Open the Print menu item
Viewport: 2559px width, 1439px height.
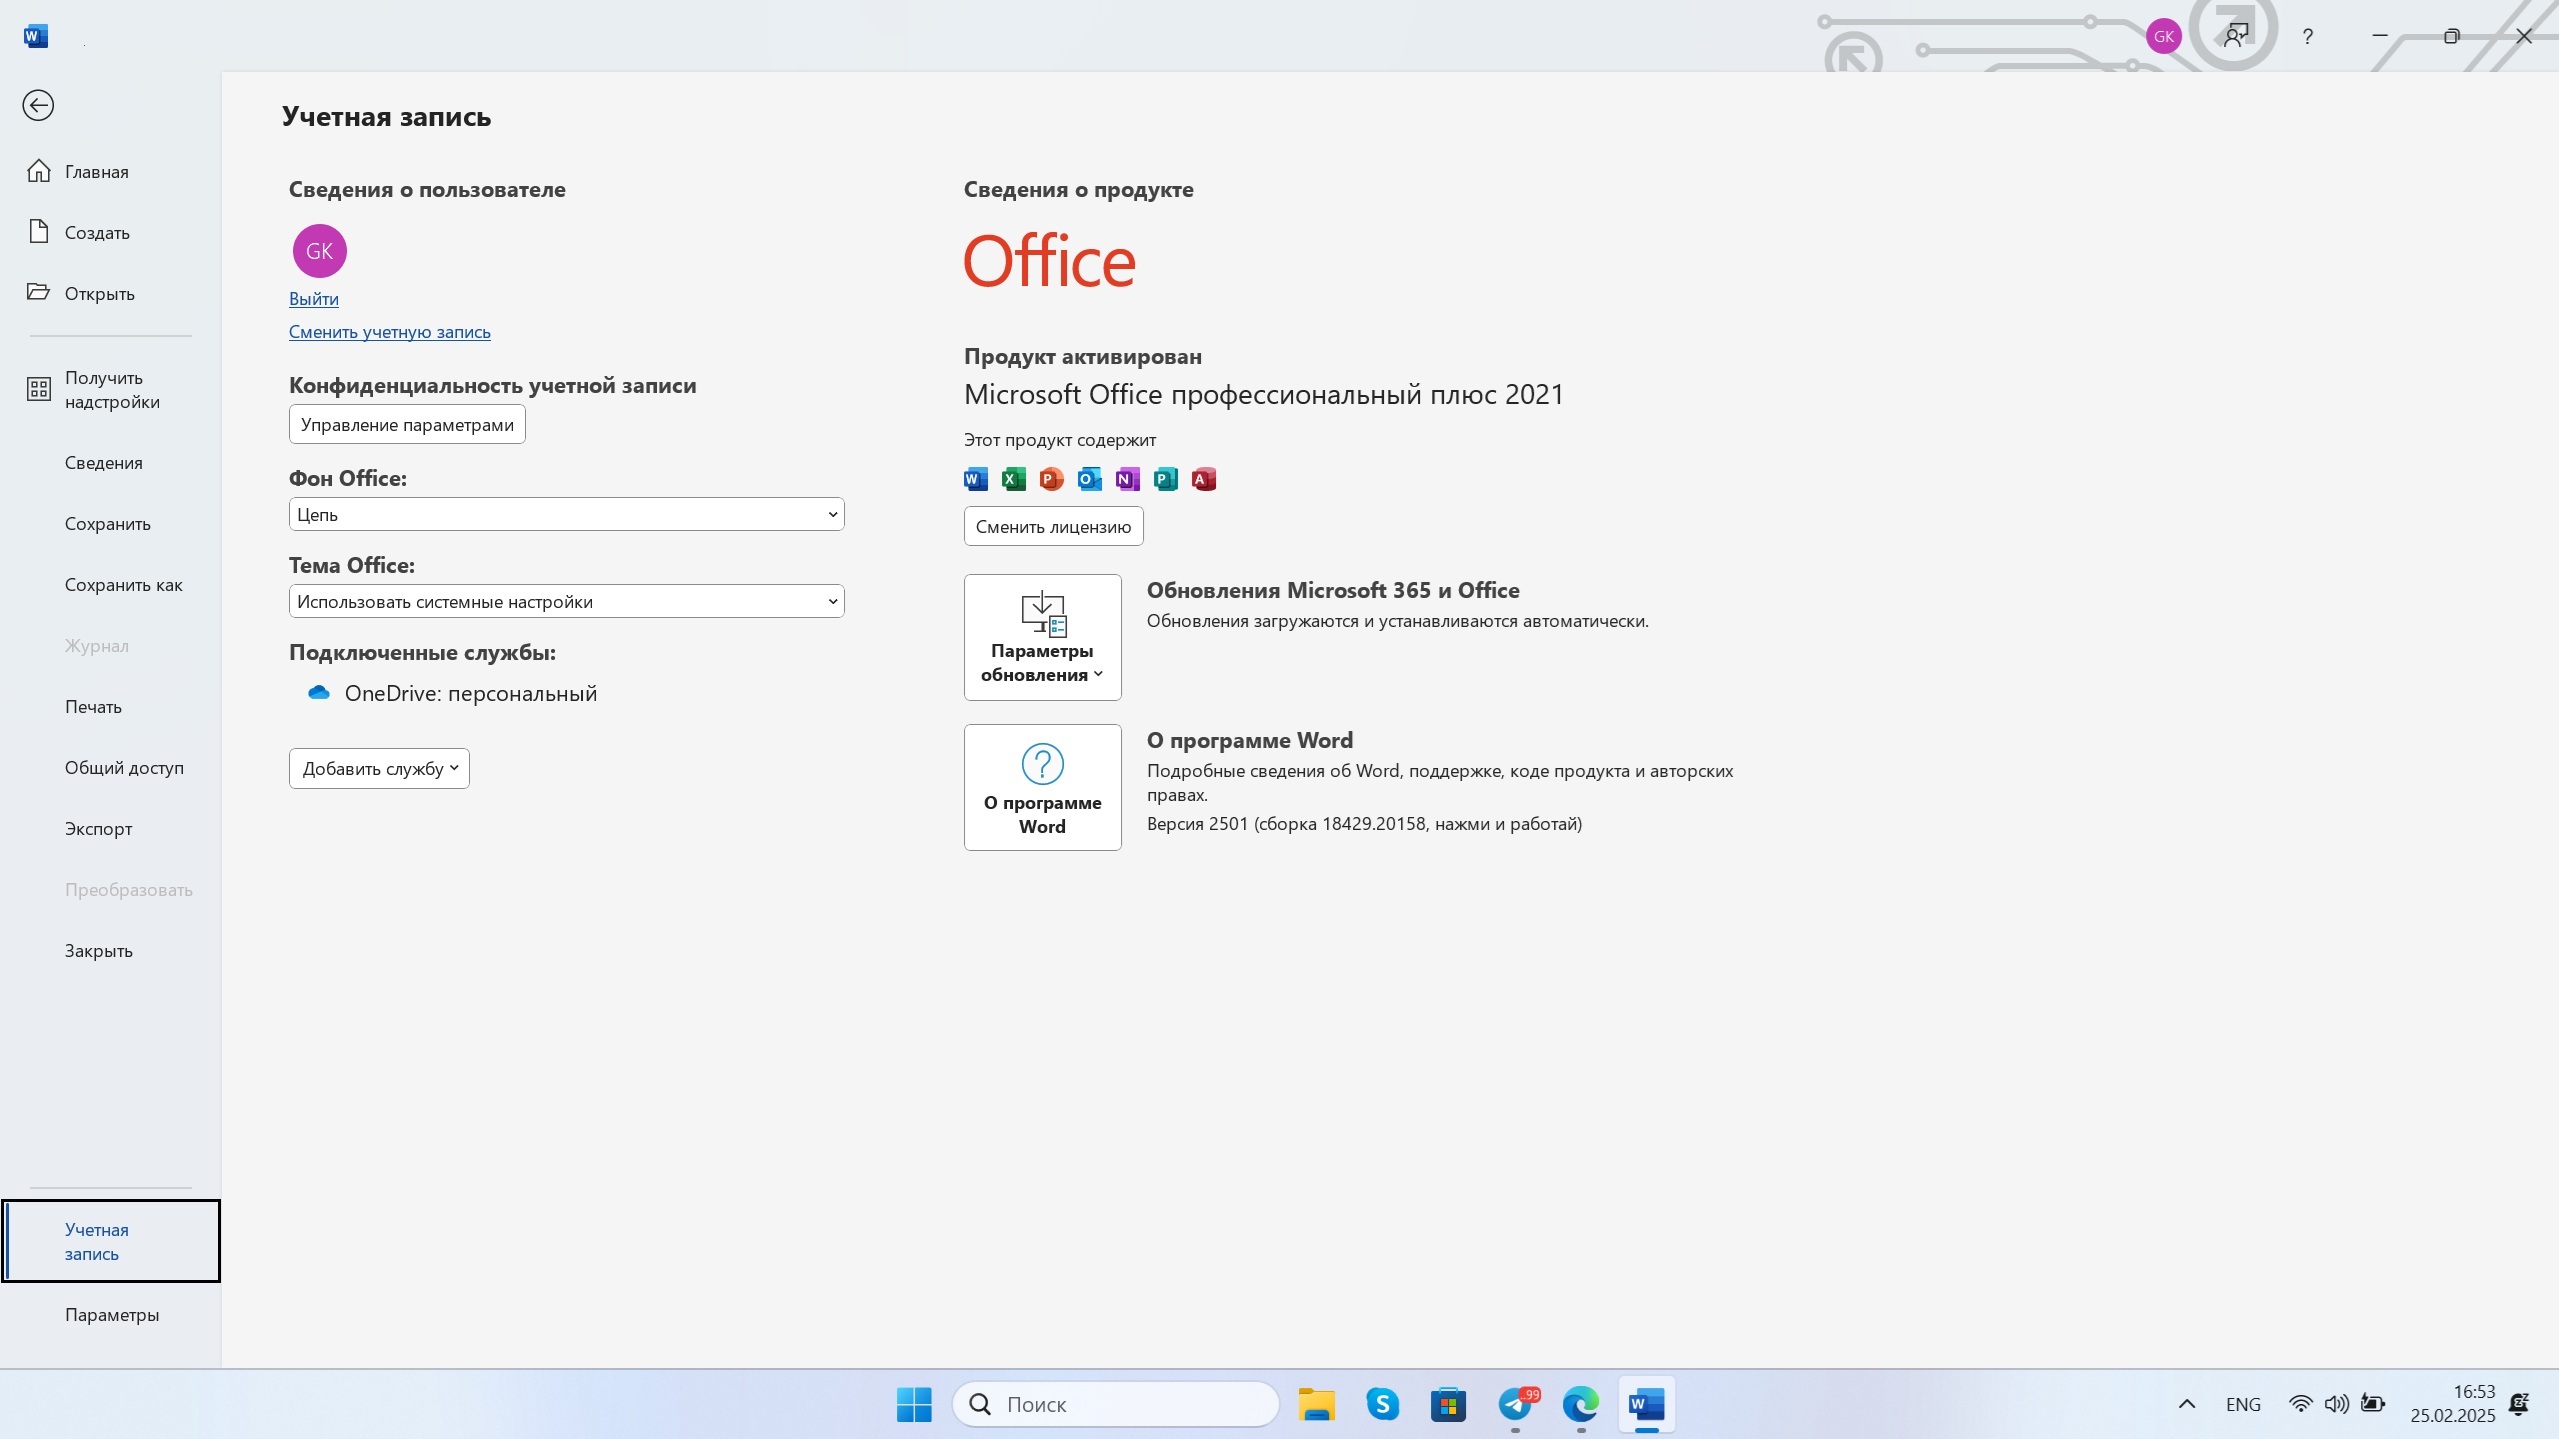tap(93, 707)
